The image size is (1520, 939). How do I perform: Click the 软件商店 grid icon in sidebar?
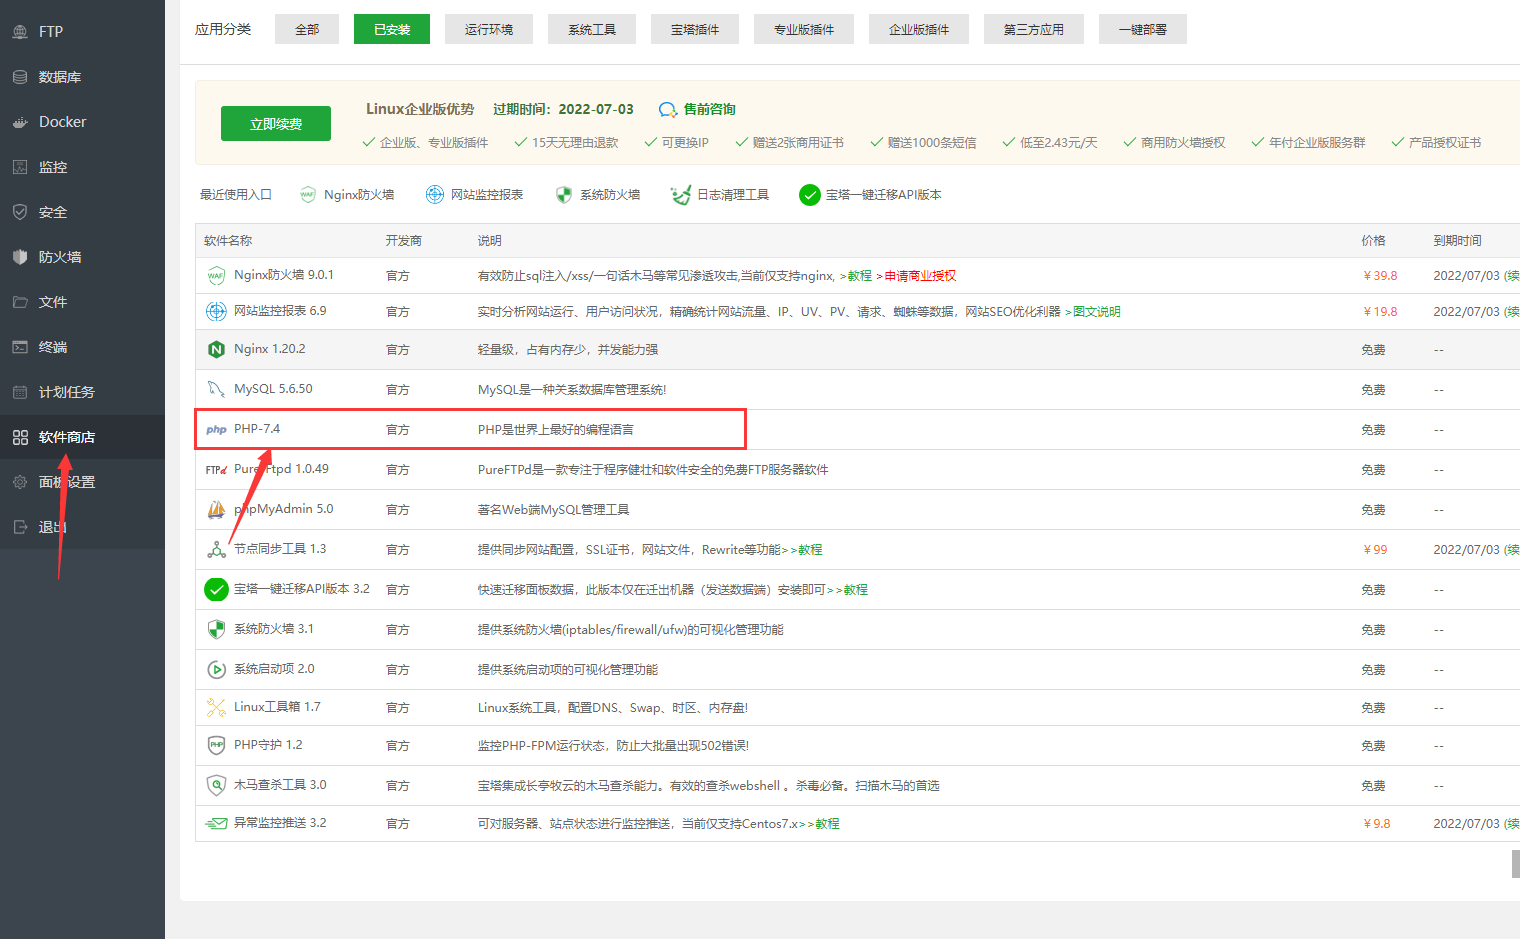(x=20, y=437)
